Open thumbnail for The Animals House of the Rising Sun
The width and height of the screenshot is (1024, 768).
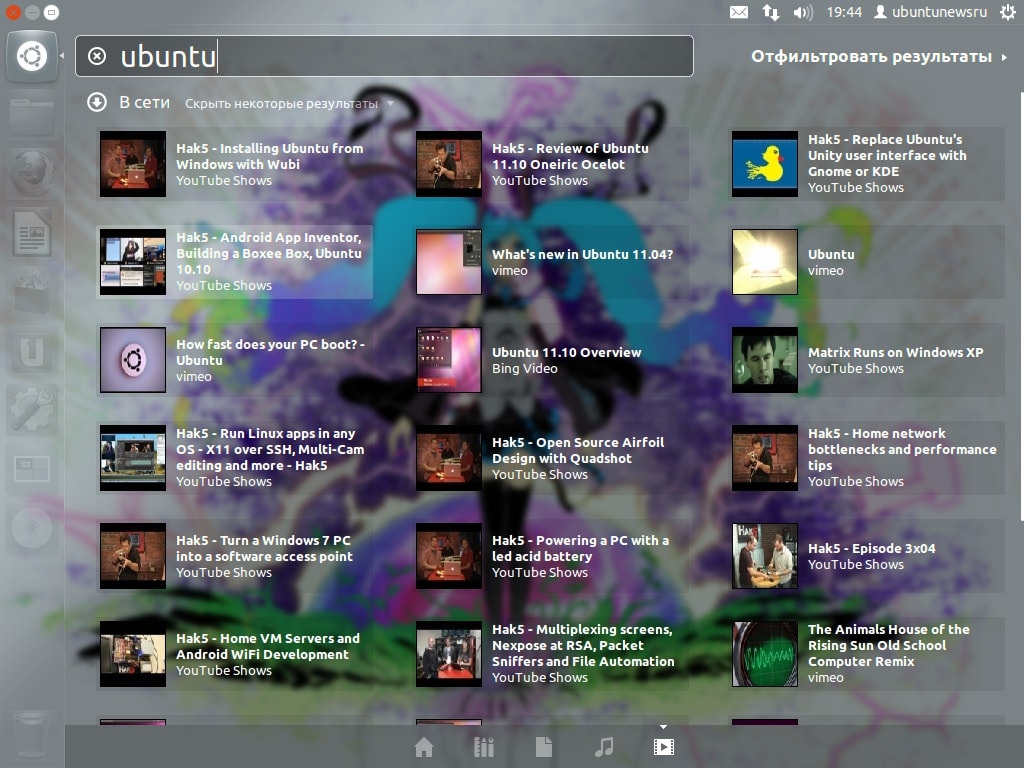tap(765, 654)
